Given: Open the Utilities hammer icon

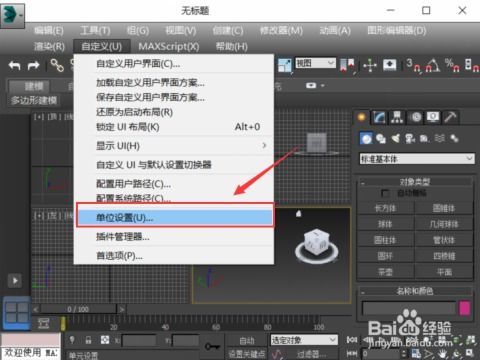Looking at the screenshot, I should [451, 117].
